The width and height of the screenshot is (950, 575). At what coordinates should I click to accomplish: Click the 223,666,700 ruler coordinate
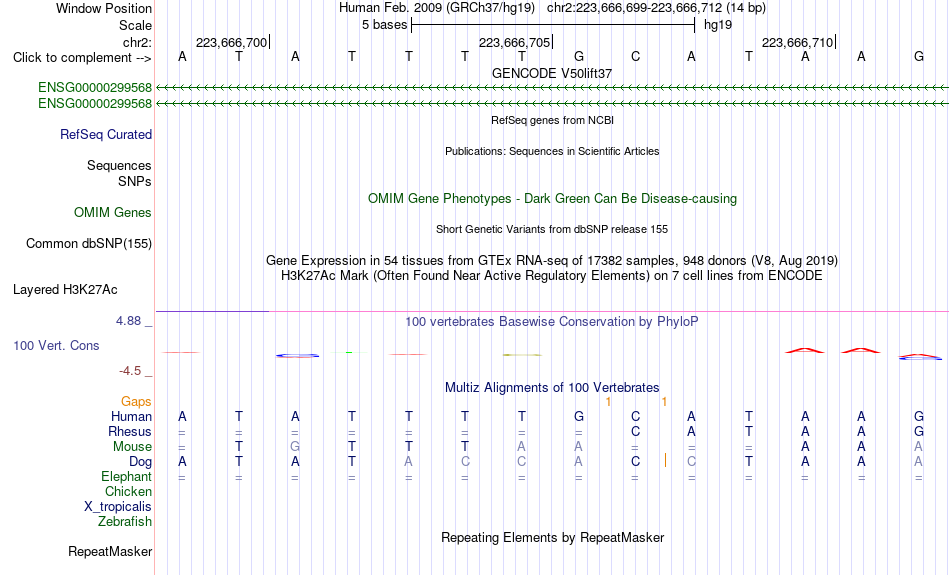tap(231, 42)
